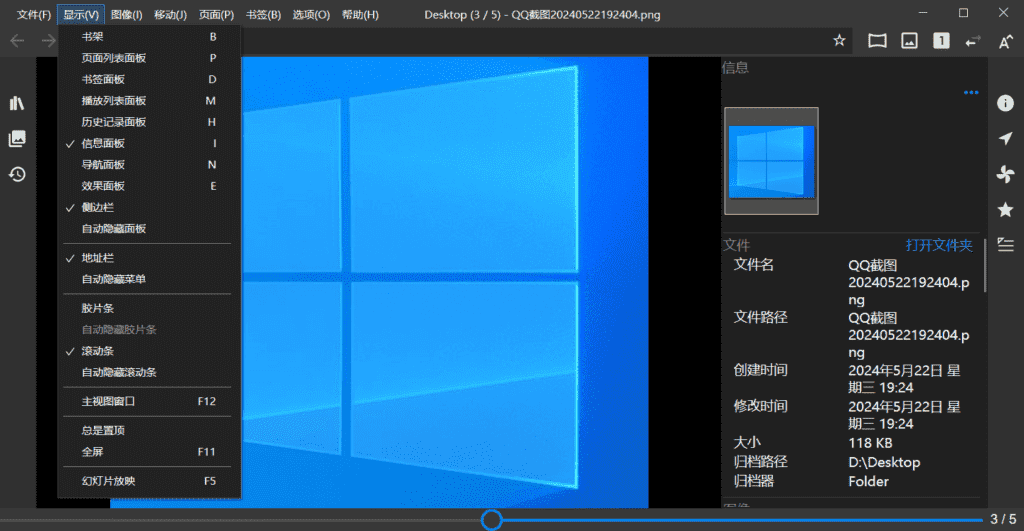The image size is (1024, 531).
Task: Choose 全屏 in the display menu
Action: click(x=92, y=452)
